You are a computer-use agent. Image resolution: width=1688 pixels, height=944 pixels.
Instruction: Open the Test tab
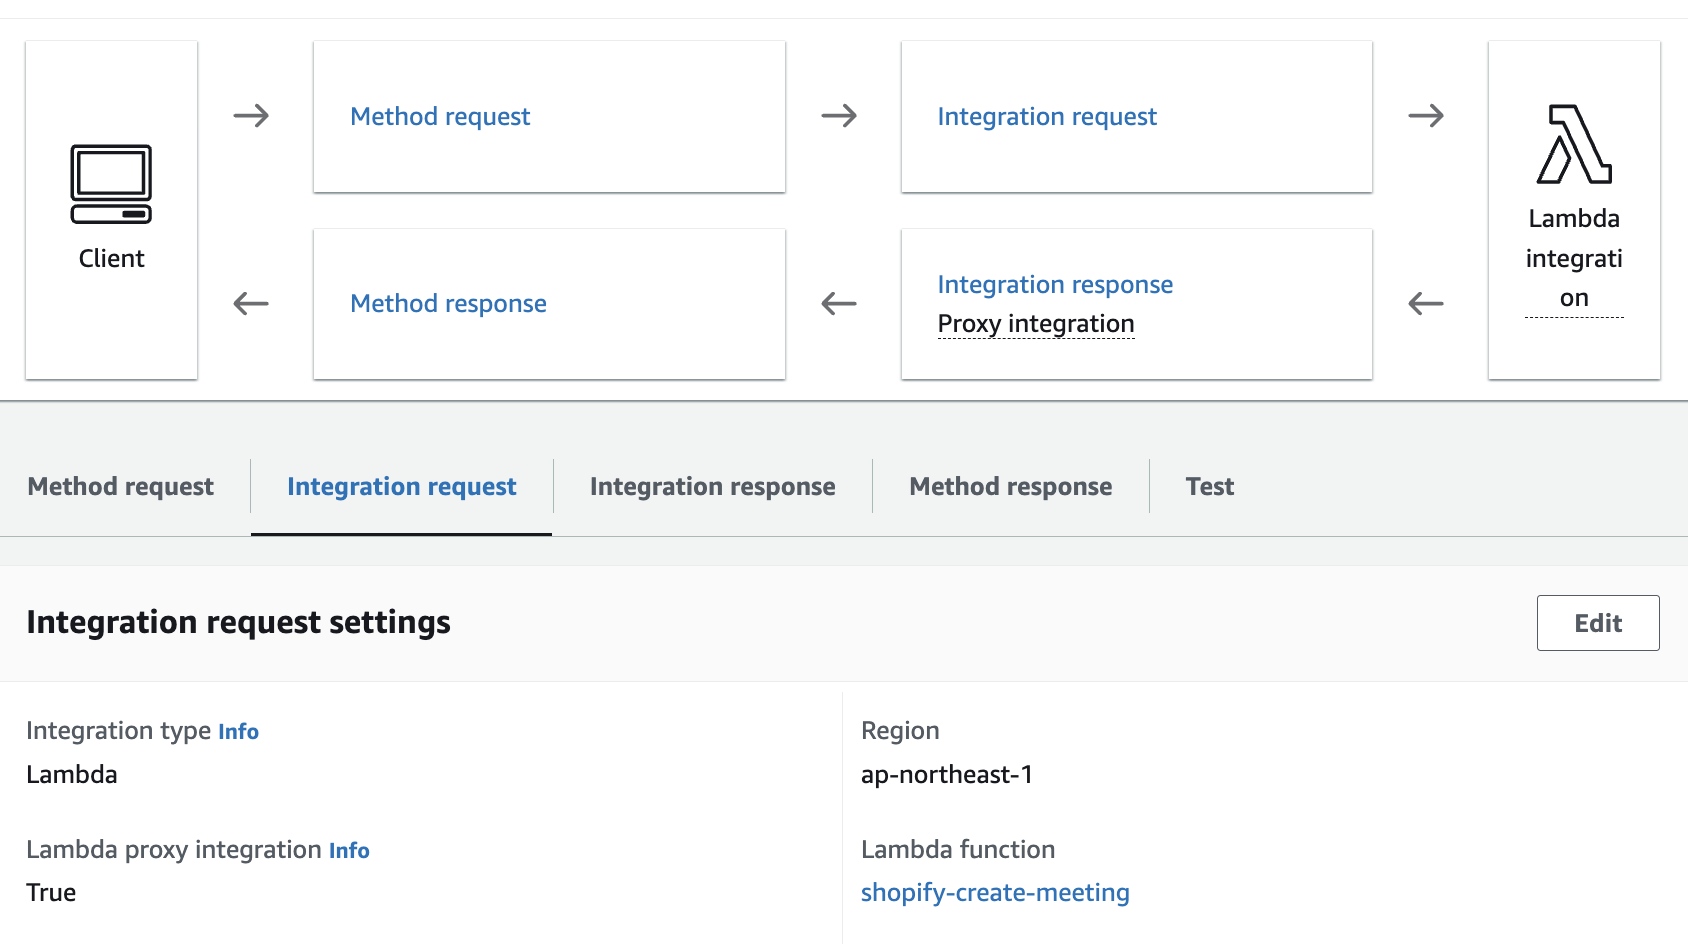(1209, 487)
